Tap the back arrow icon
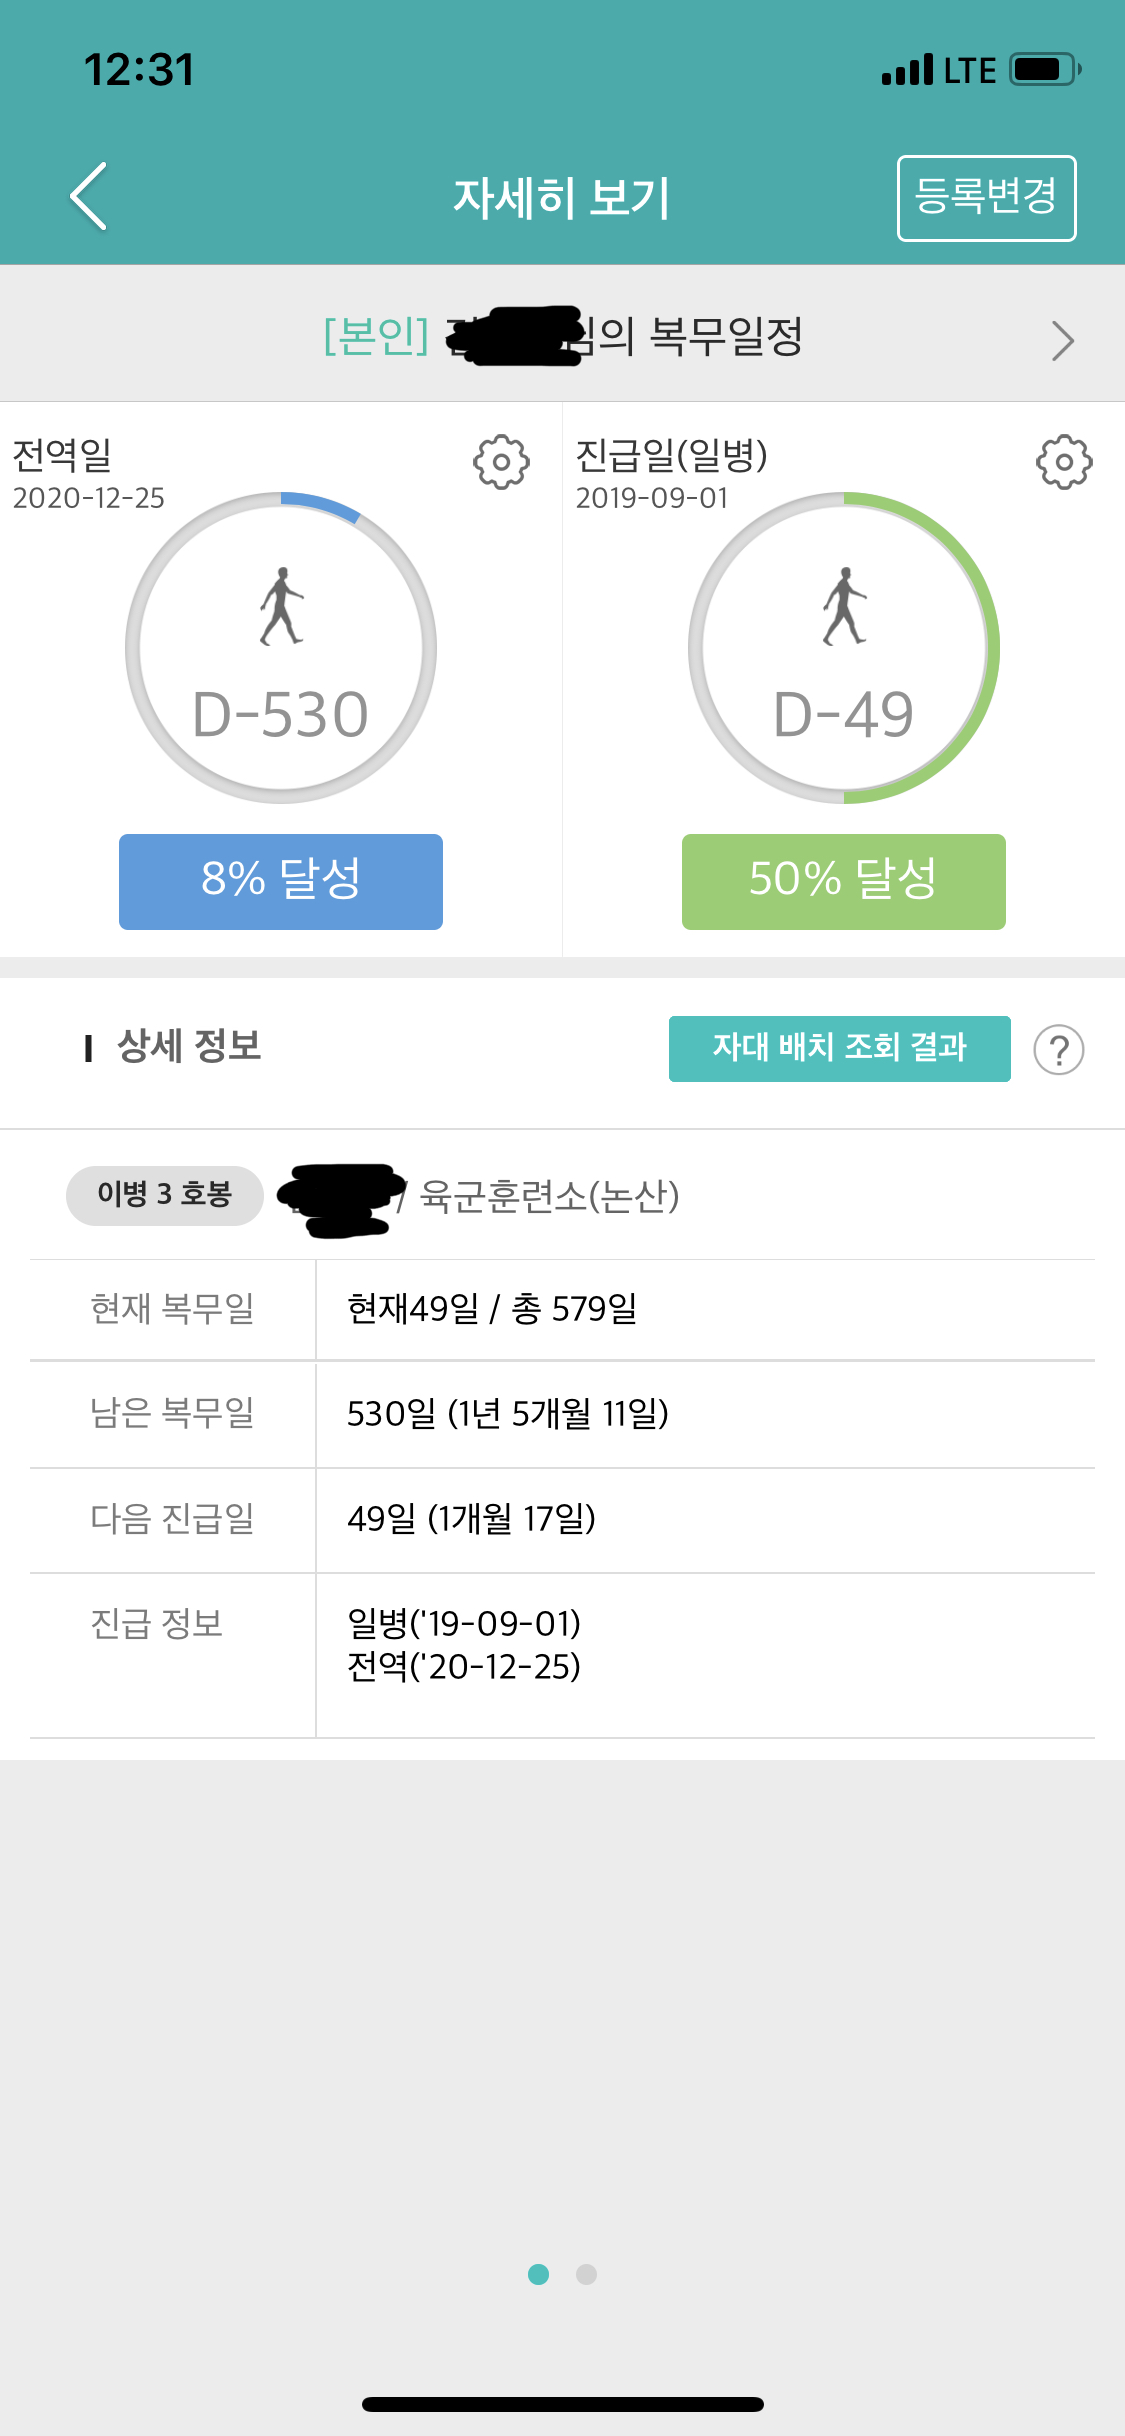This screenshot has height=2436, width=1125. pyautogui.click(x=88, y=196)
